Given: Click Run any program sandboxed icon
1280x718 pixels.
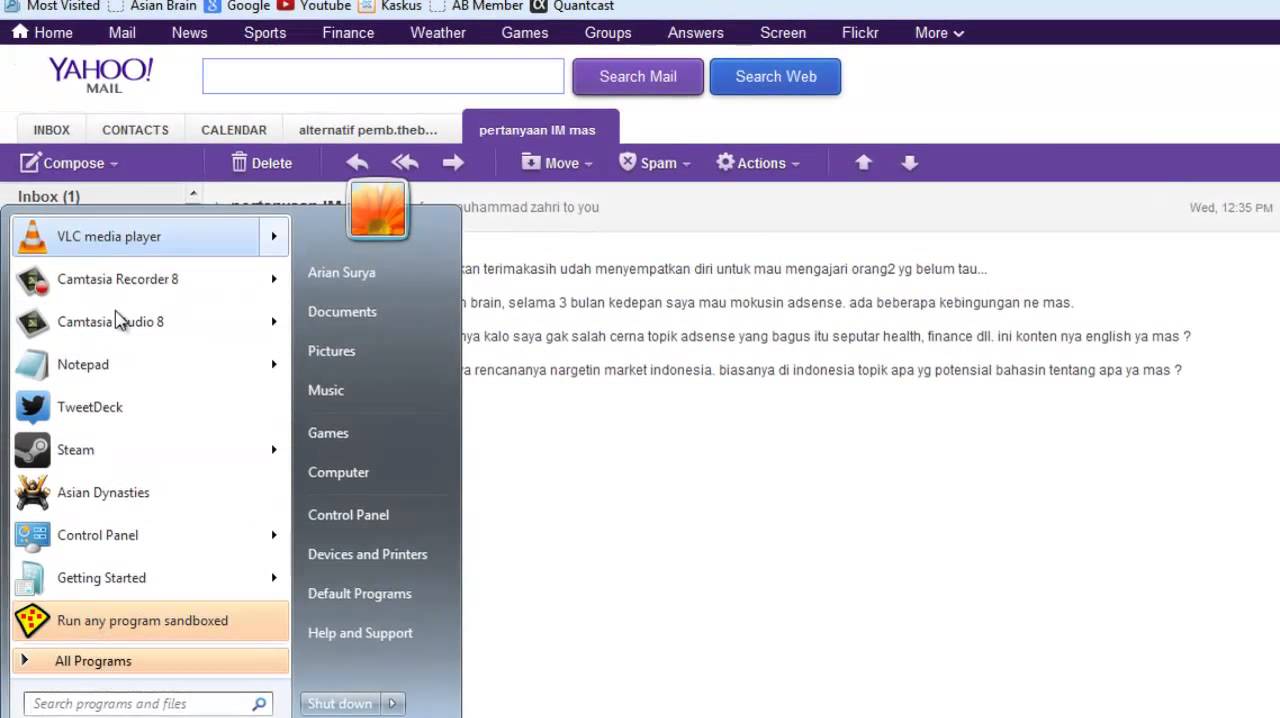Looking at the screenshot, I should pyautogui.click(x=33, y=621).
